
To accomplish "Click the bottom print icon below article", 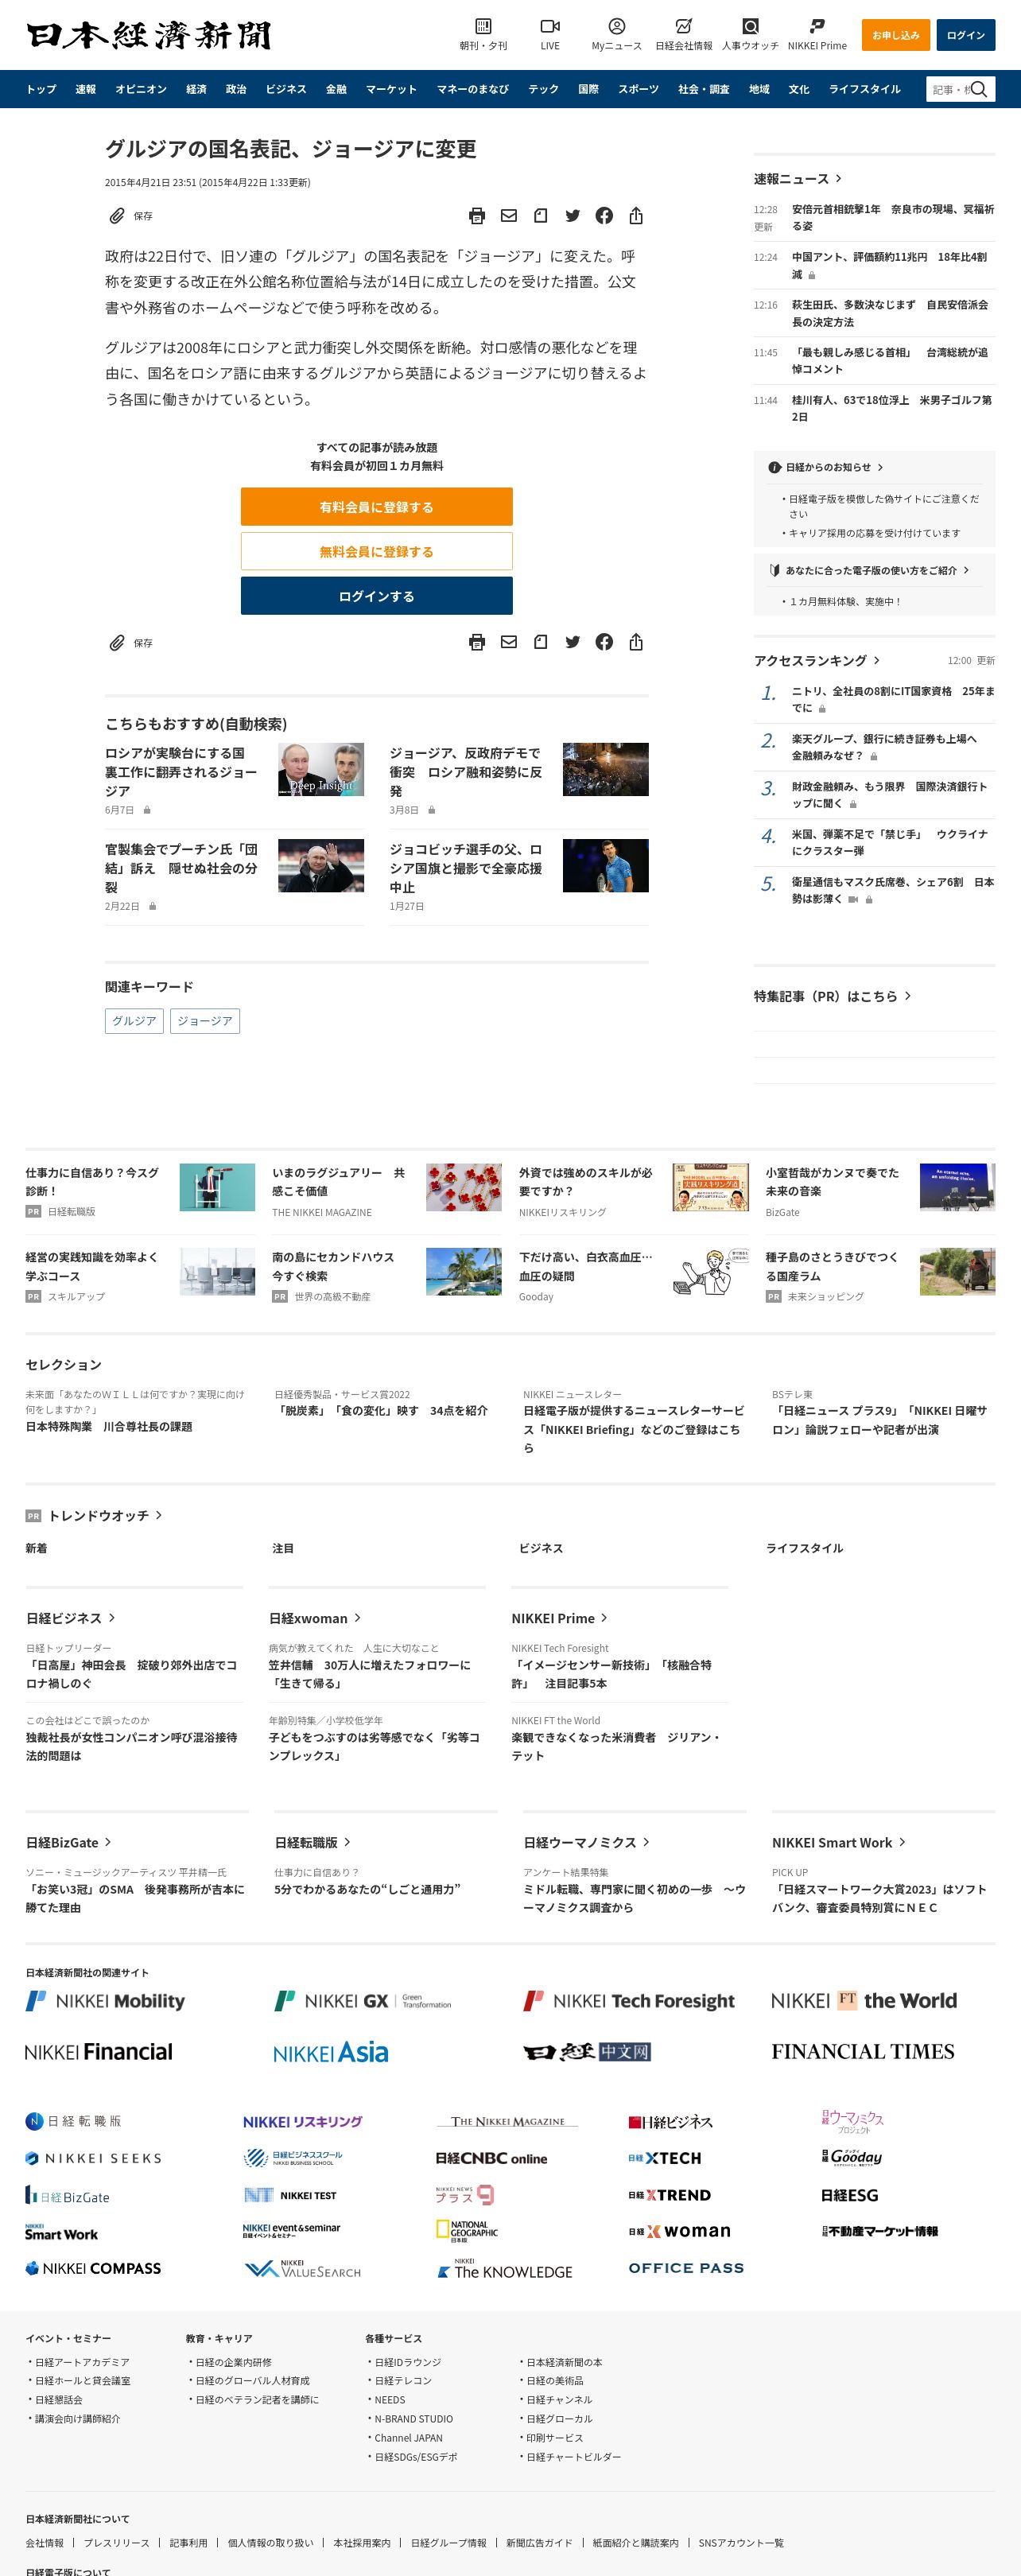I will 477,642.
